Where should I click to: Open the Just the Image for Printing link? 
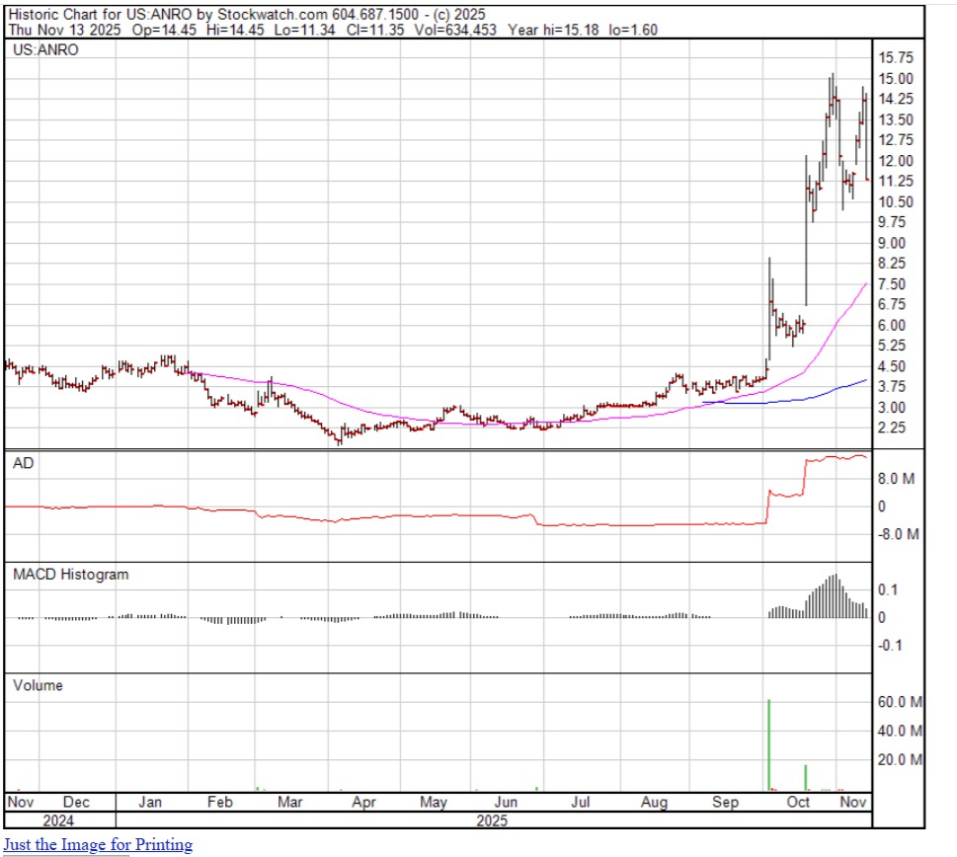pyautogui.click(x=98, y=845)
